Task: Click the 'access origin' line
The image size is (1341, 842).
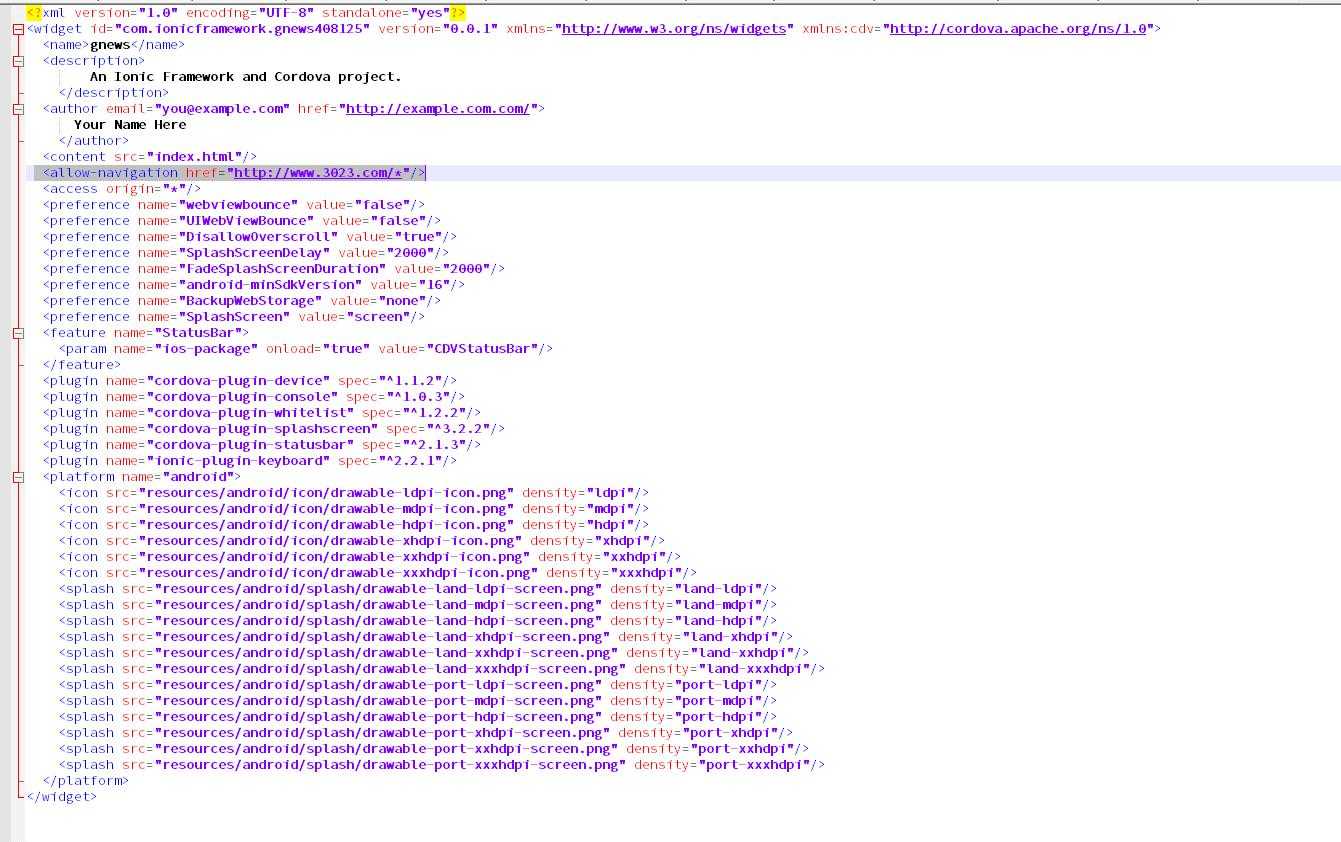Action: coord(122,189)
